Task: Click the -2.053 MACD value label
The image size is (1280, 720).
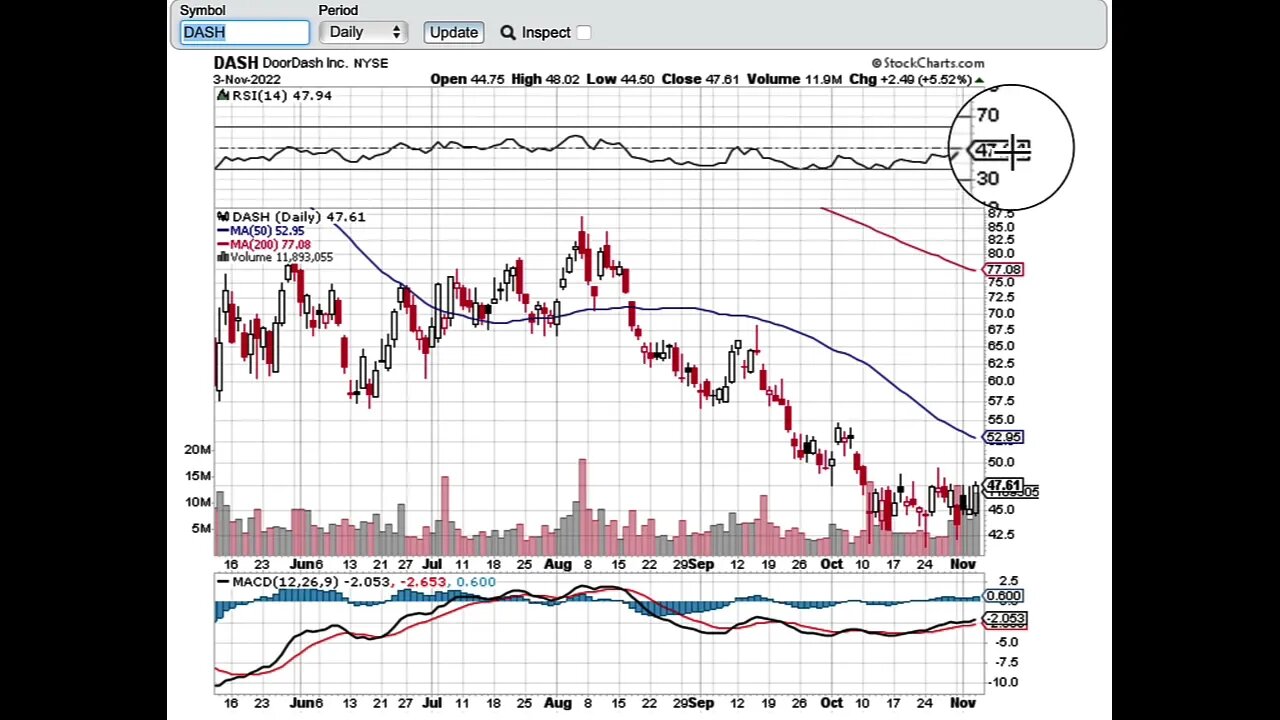Action: (1004, 619)
